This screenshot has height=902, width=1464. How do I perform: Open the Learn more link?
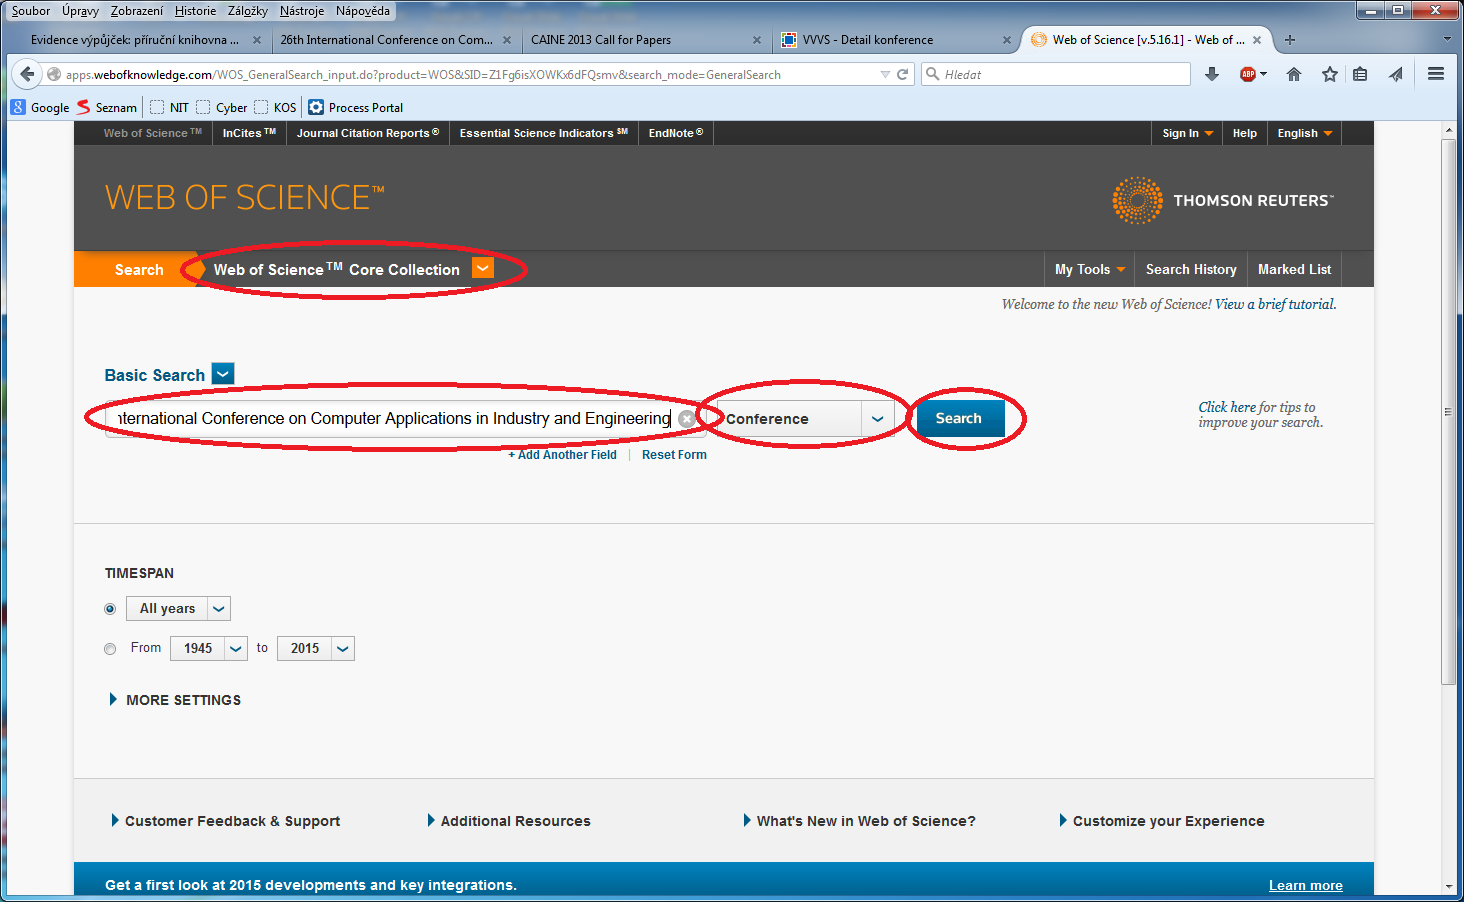click(x=1306, y=885)
